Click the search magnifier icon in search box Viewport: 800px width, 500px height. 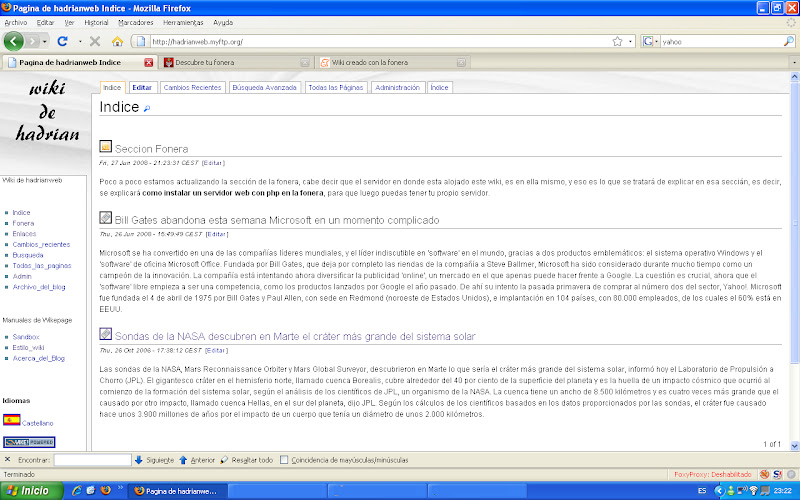788,41
